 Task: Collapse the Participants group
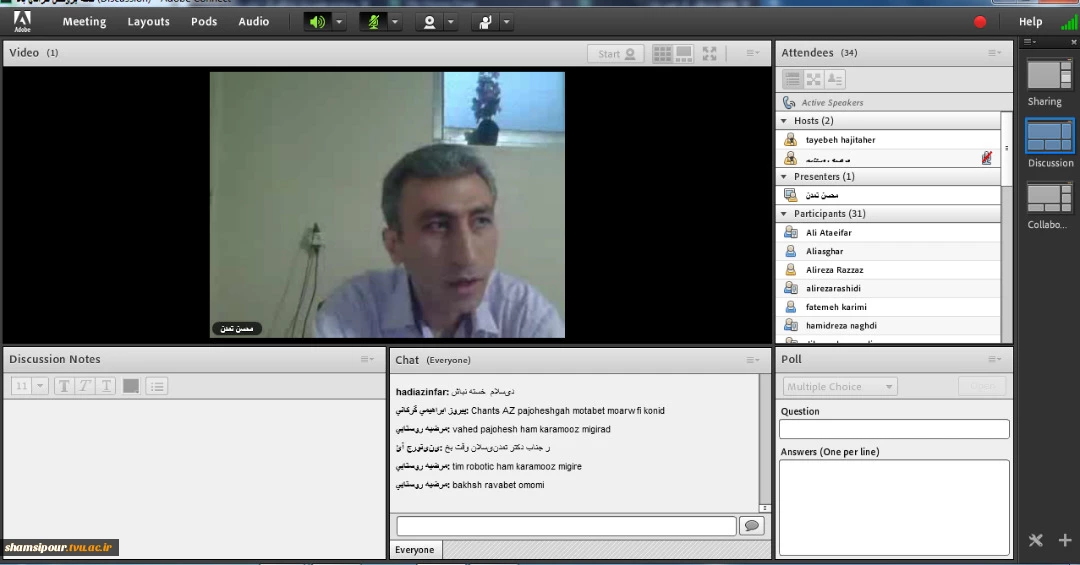tap(783, 214)
